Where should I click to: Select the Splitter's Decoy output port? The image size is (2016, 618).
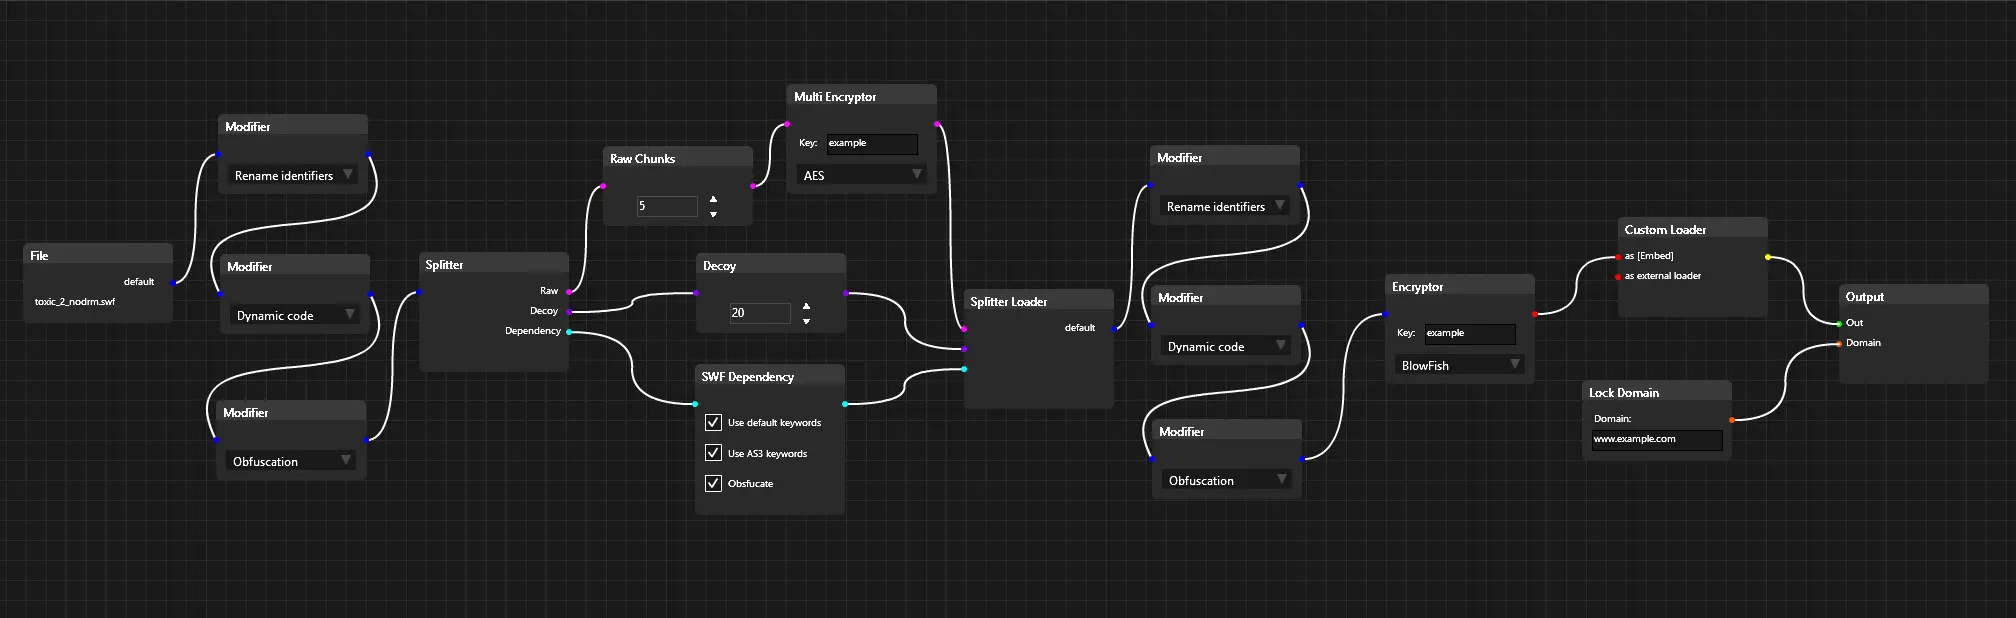coord(569,312)
